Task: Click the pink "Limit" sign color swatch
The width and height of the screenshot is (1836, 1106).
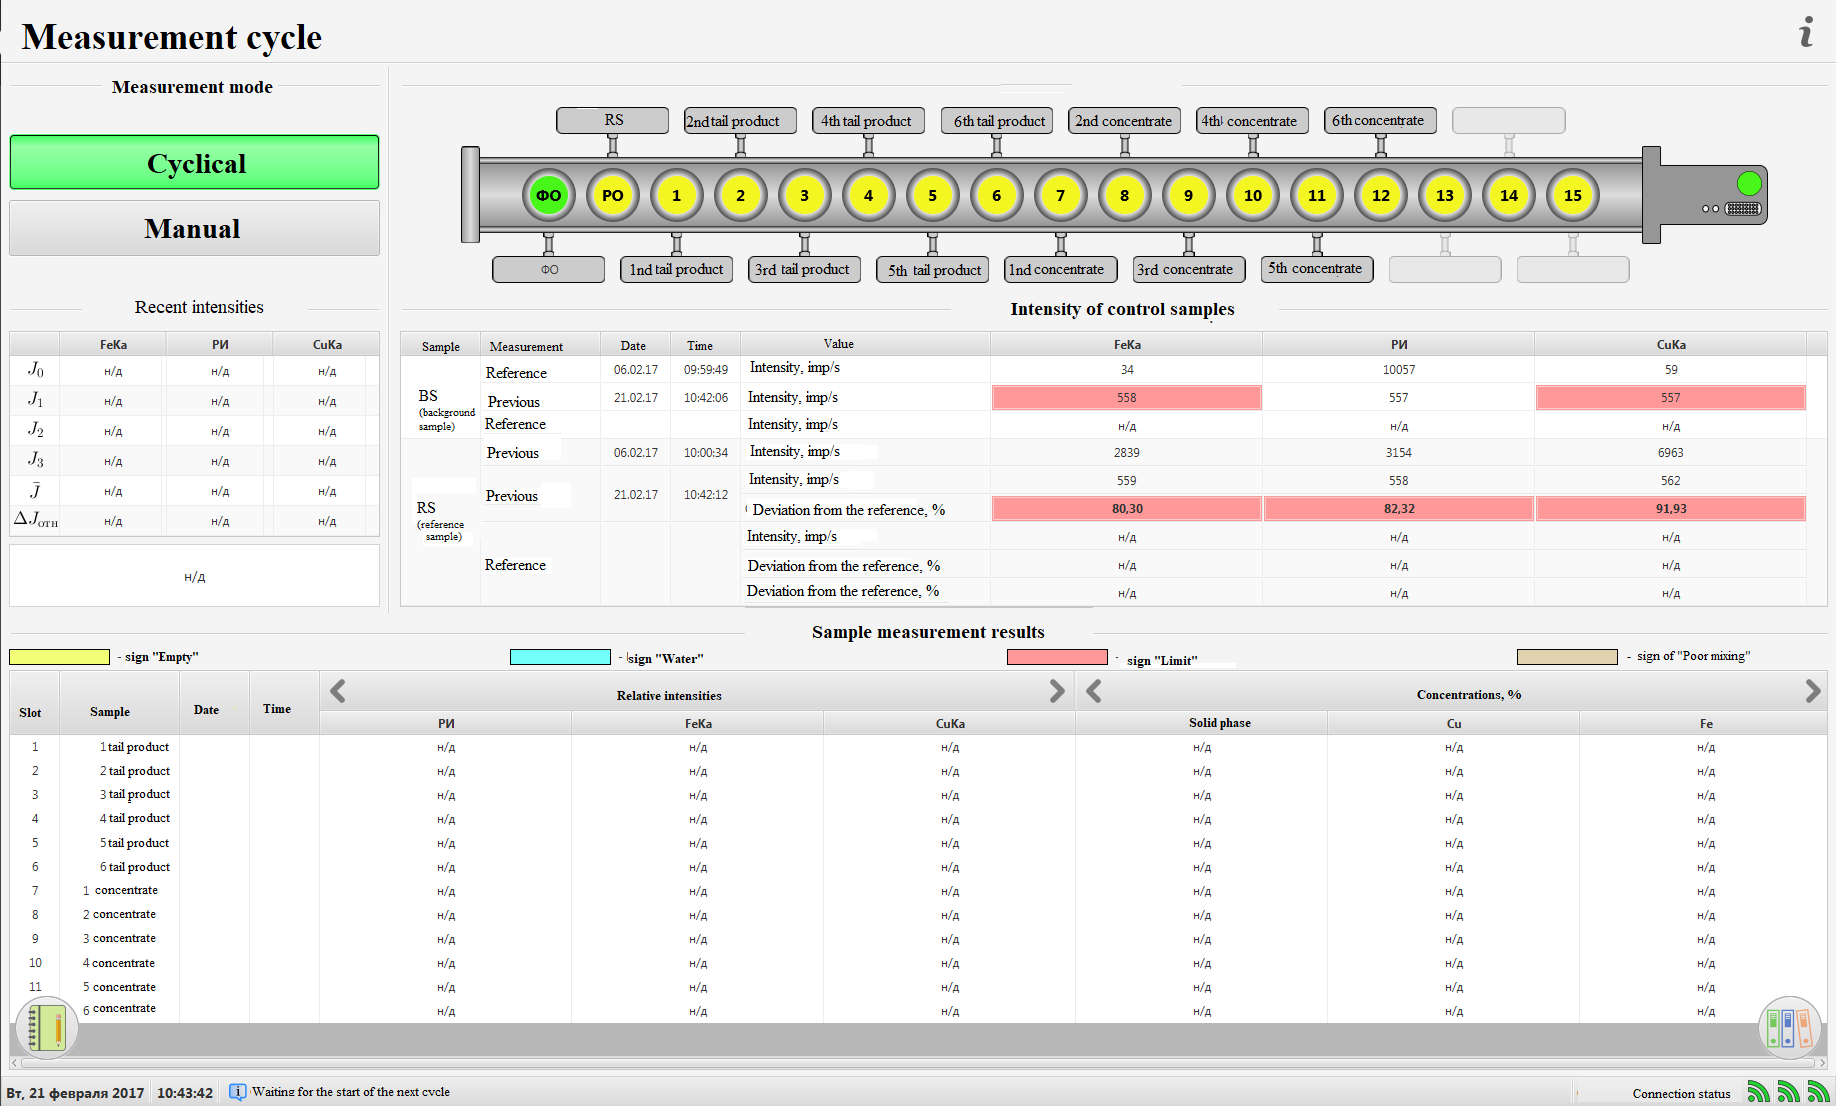Action: (x=1057, y=657)
